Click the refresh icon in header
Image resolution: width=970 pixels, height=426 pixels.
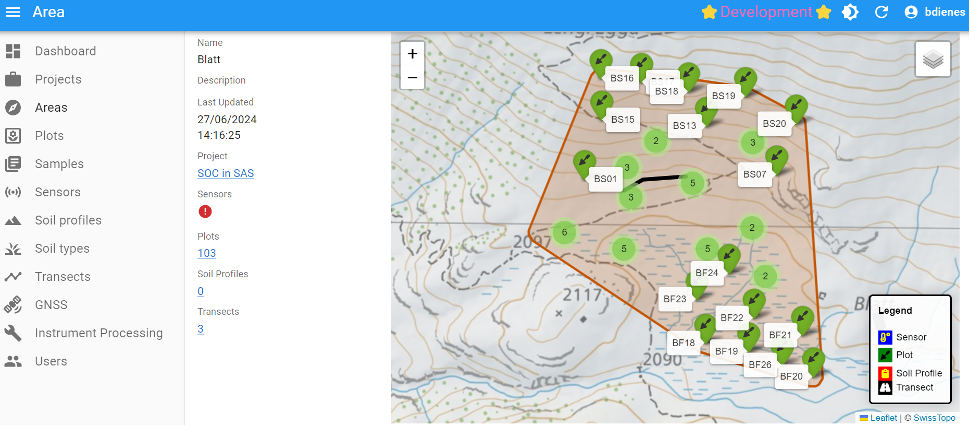coord(881,12)
